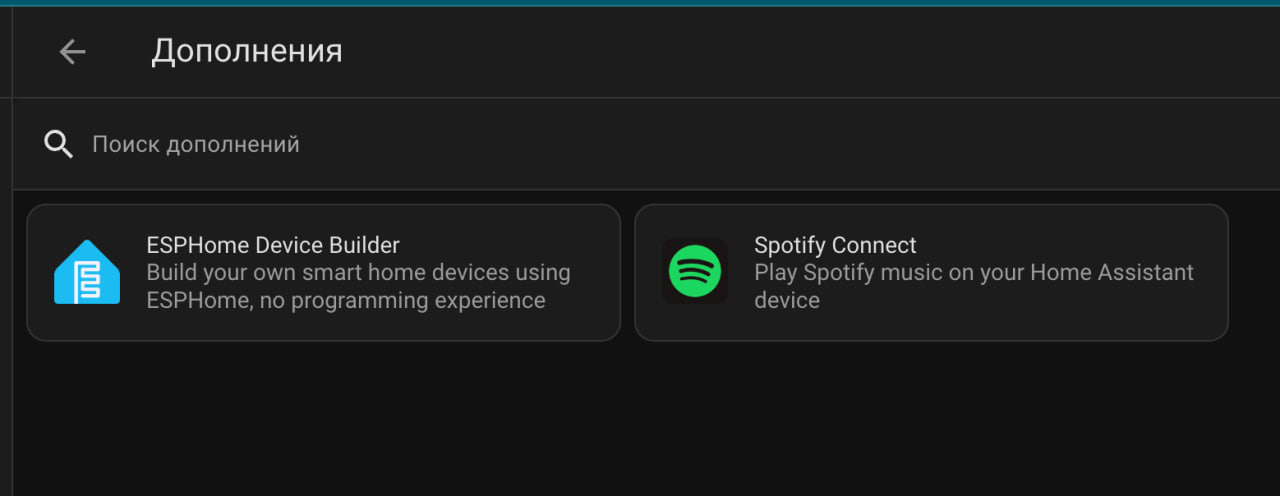Select the ESPHome add-on description text
1280x496 pixels.
(x=358, y=286)
